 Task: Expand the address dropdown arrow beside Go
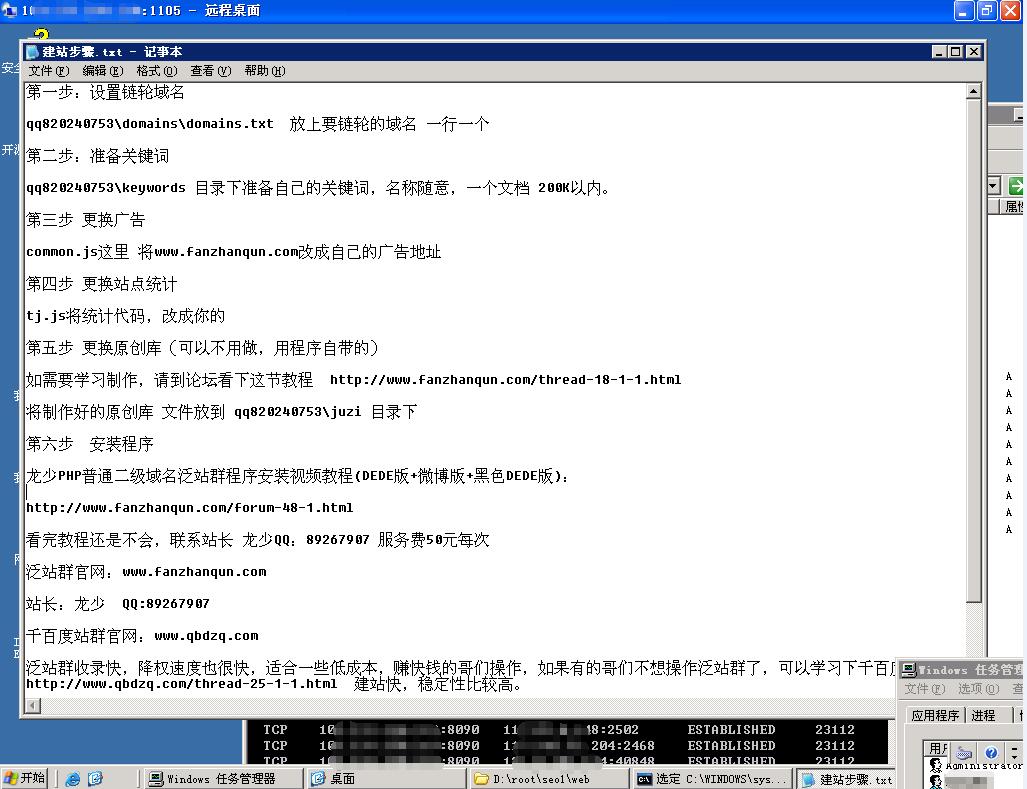pyautogui.click(x=994, y=186)
